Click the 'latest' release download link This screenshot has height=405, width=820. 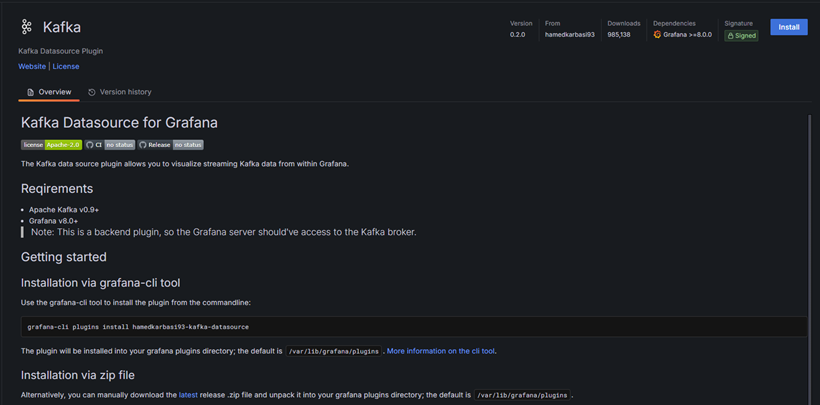pyautogui.click(x=188, y=395)
